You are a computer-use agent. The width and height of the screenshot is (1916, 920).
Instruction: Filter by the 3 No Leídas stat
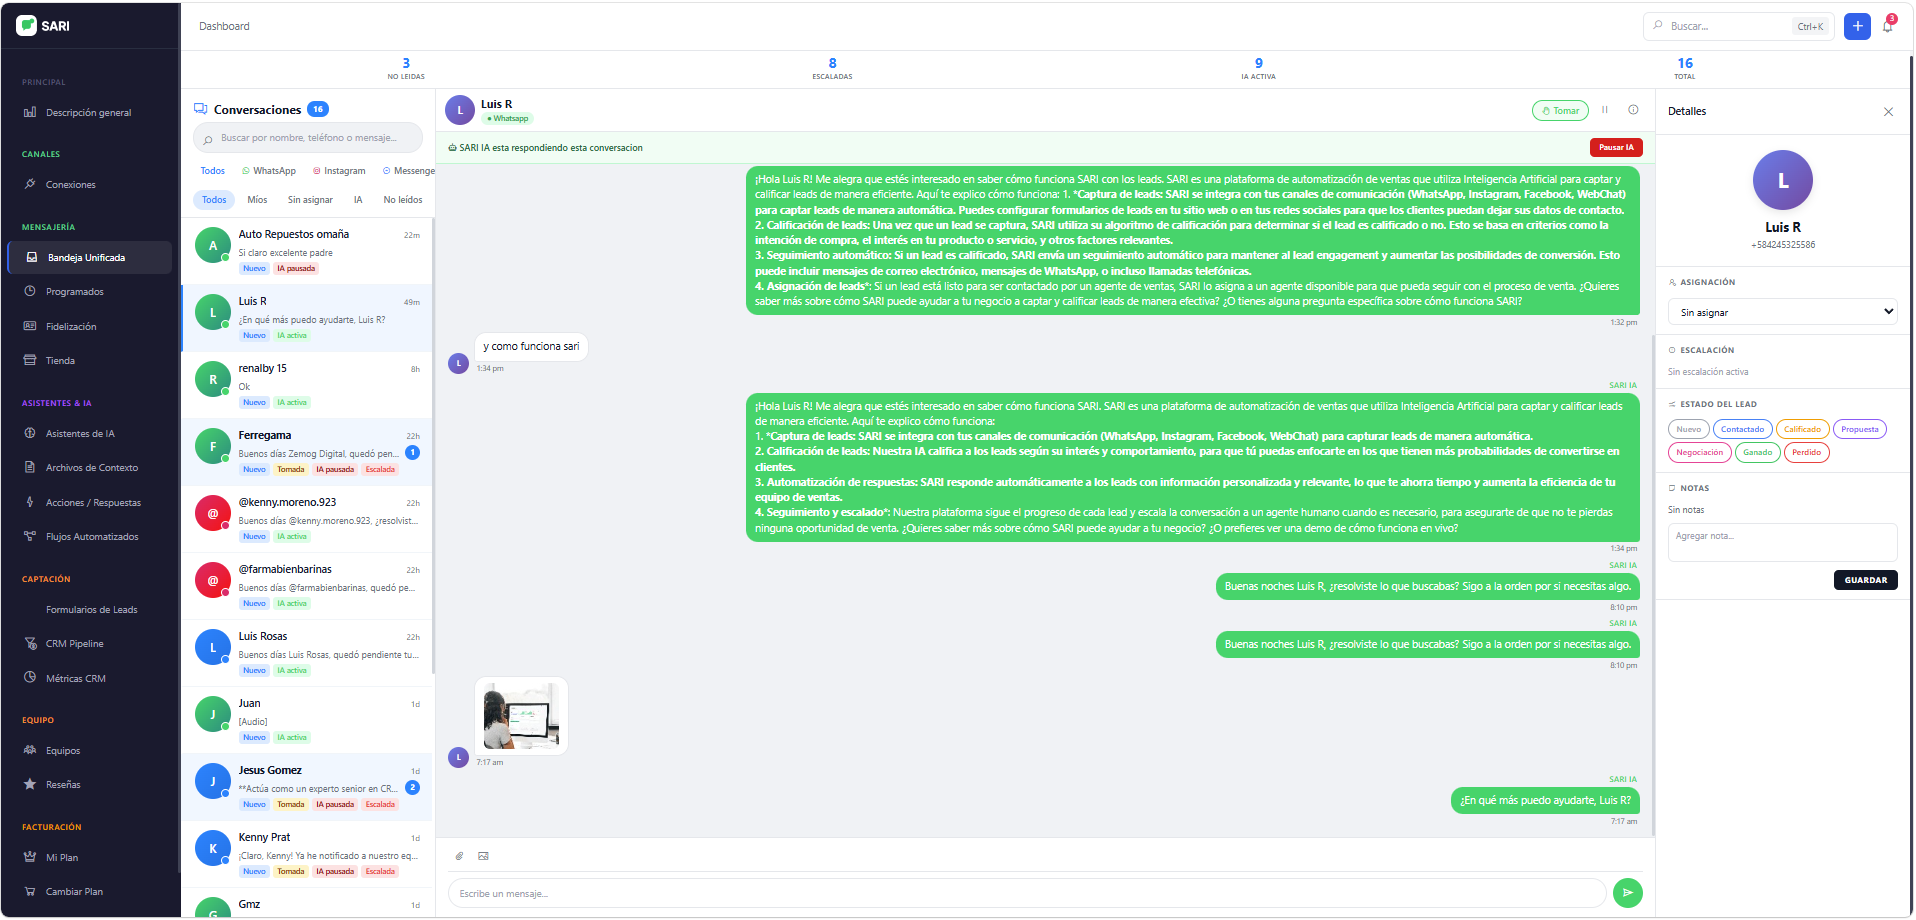[406, 68]
